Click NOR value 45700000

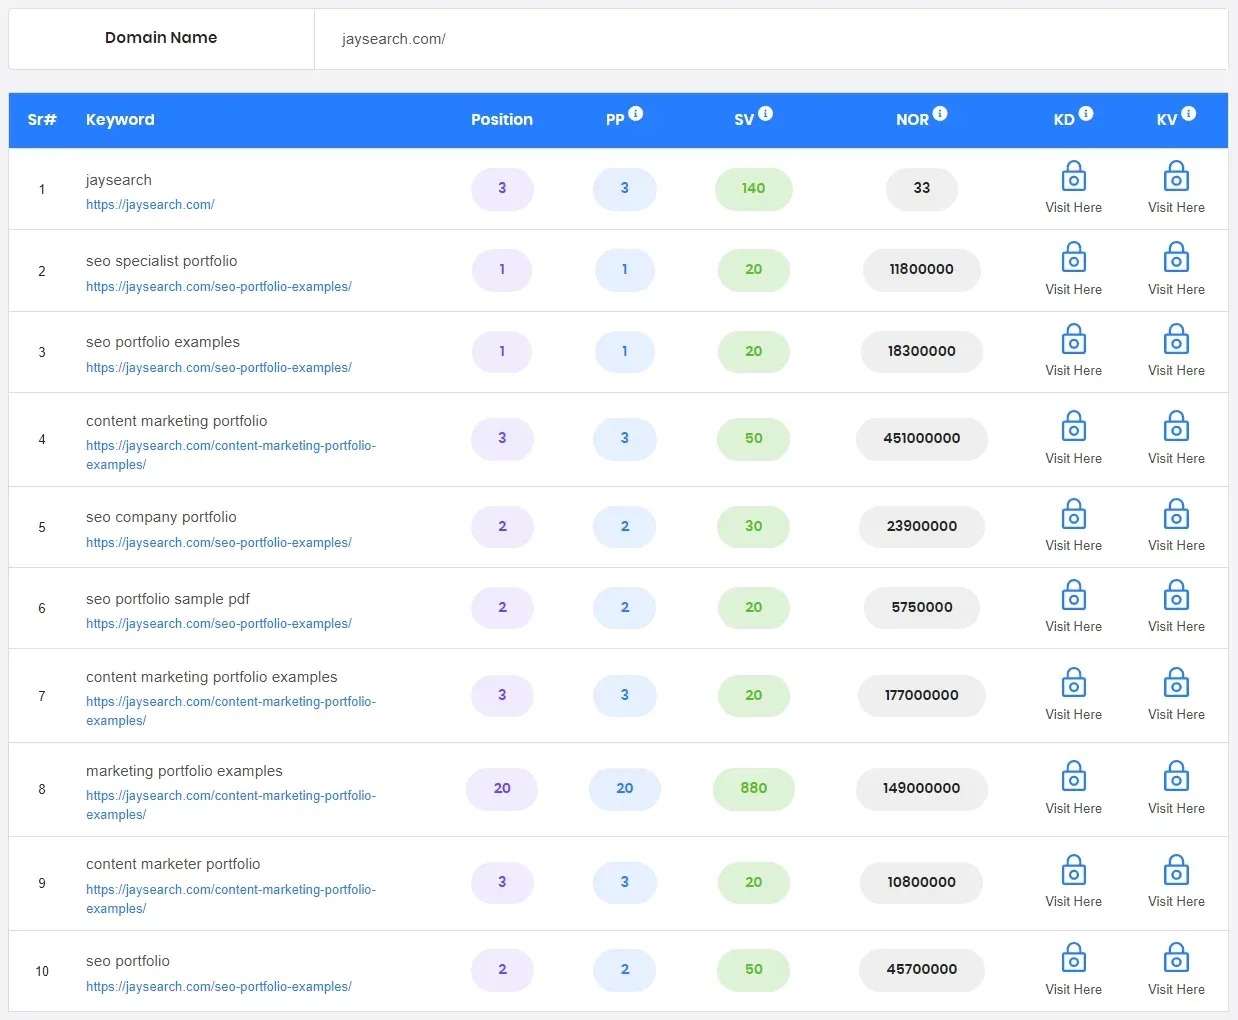[922, 969]
